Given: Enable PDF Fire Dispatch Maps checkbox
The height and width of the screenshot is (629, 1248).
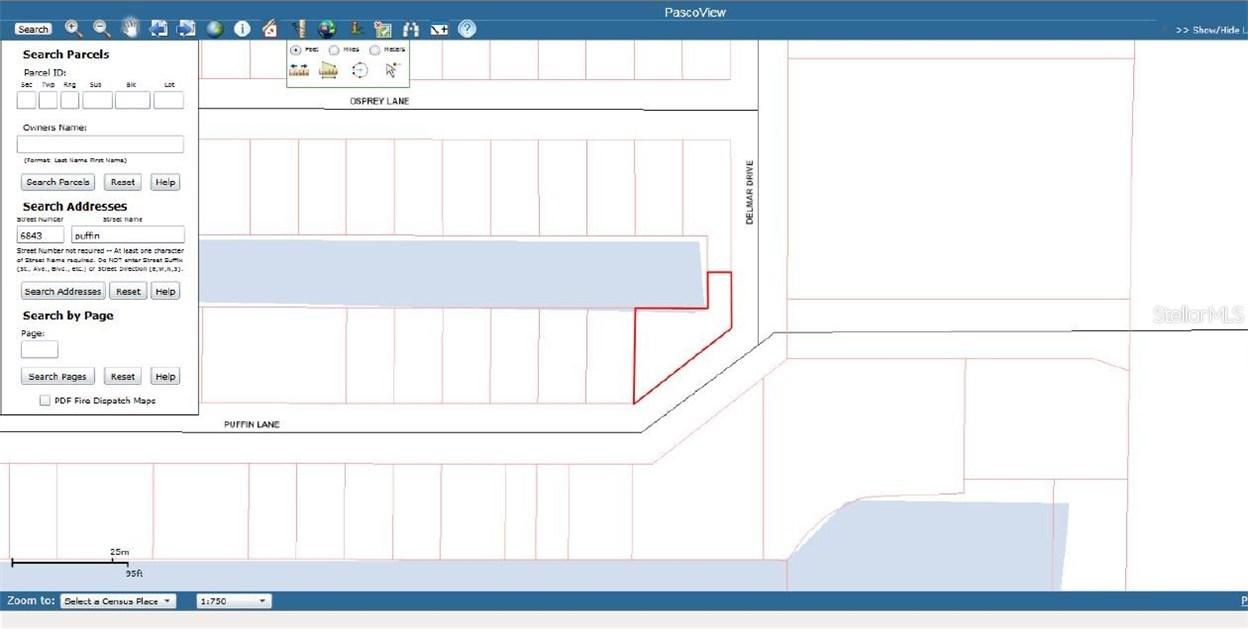Looking at the screenshot, I should click(45, 400).
